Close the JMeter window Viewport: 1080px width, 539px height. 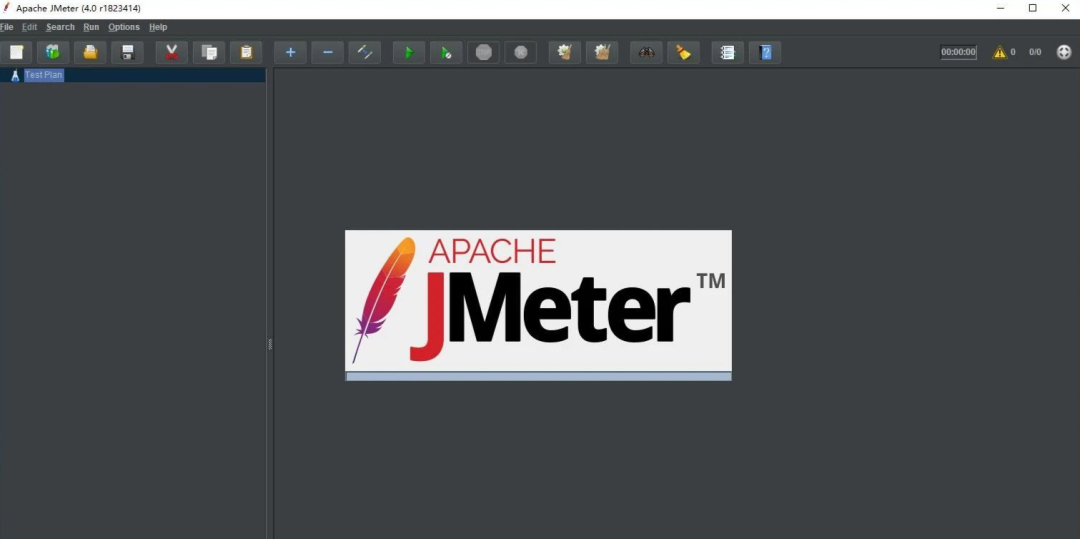[x=1065, y=8]
